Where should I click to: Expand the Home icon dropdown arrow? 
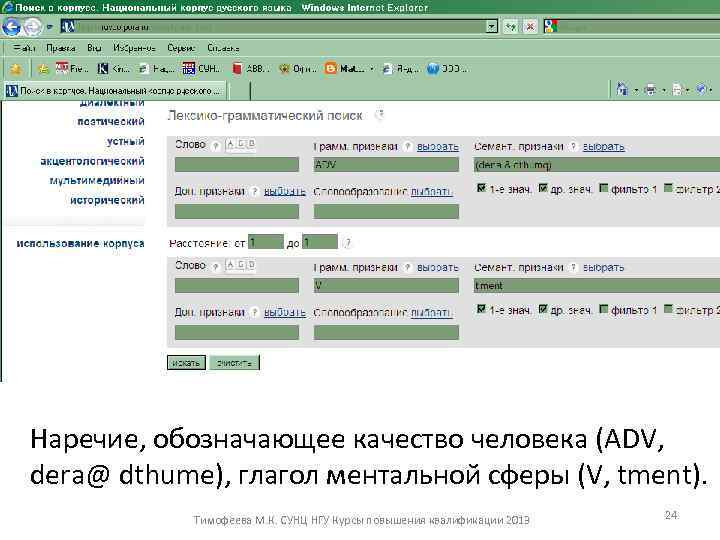point(636,90)
